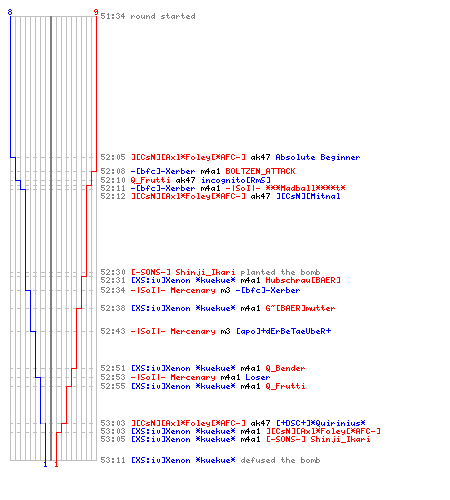The height and width of the screenshot is (500, 450).
Task: Select Mercenary m3 kill at 52:34
Action: pos(200,290)
